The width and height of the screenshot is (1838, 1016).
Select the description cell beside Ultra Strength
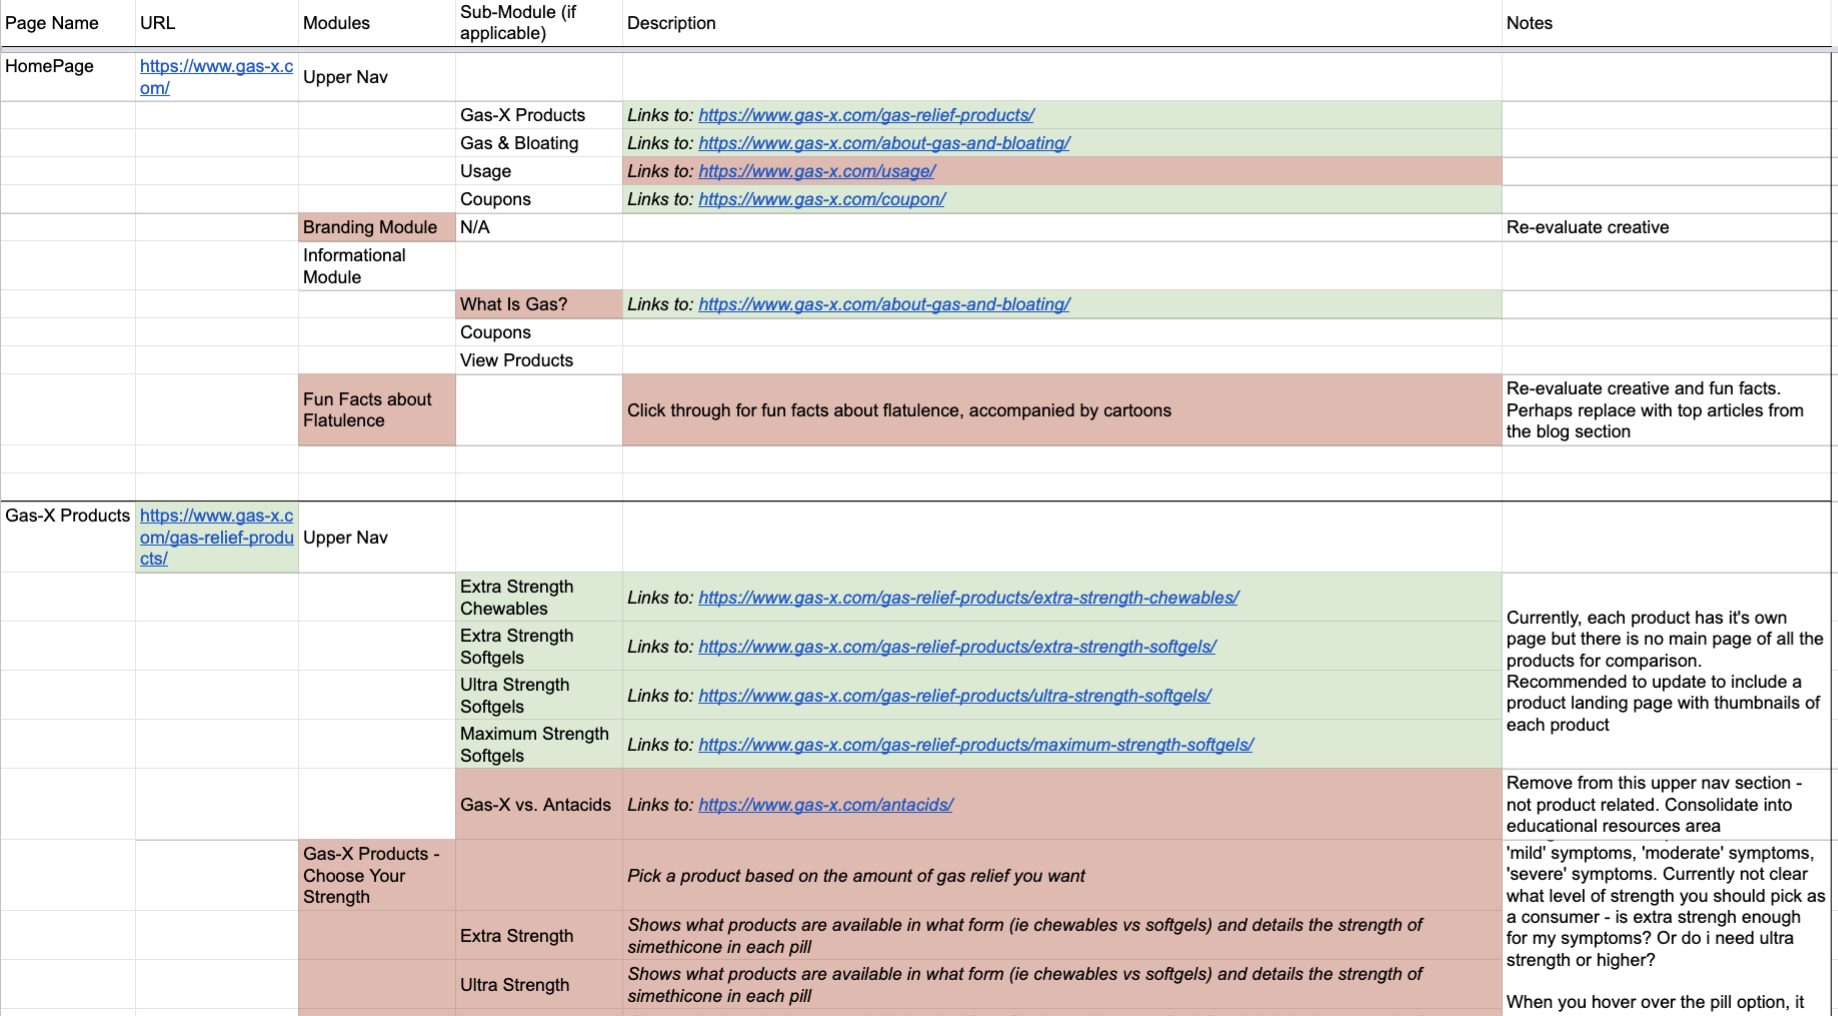click(x=1062, y=985)
